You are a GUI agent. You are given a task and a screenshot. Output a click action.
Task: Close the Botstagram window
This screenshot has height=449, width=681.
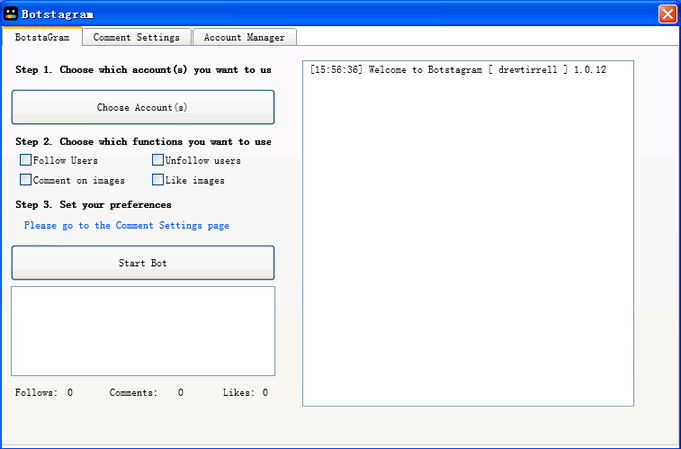(668, 14)
